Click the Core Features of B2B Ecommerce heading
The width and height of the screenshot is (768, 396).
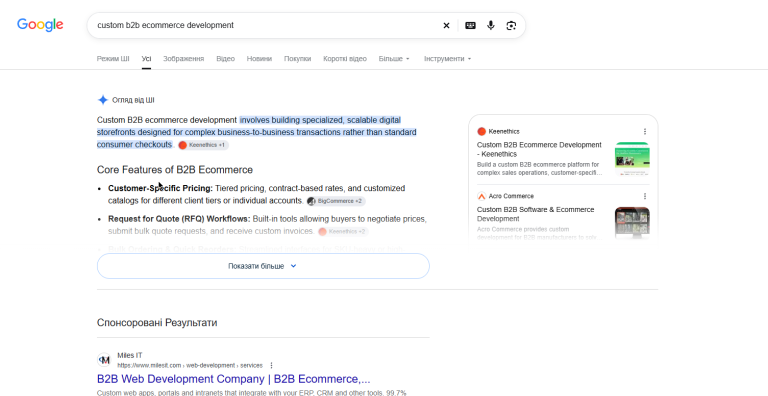click(175, 170)
